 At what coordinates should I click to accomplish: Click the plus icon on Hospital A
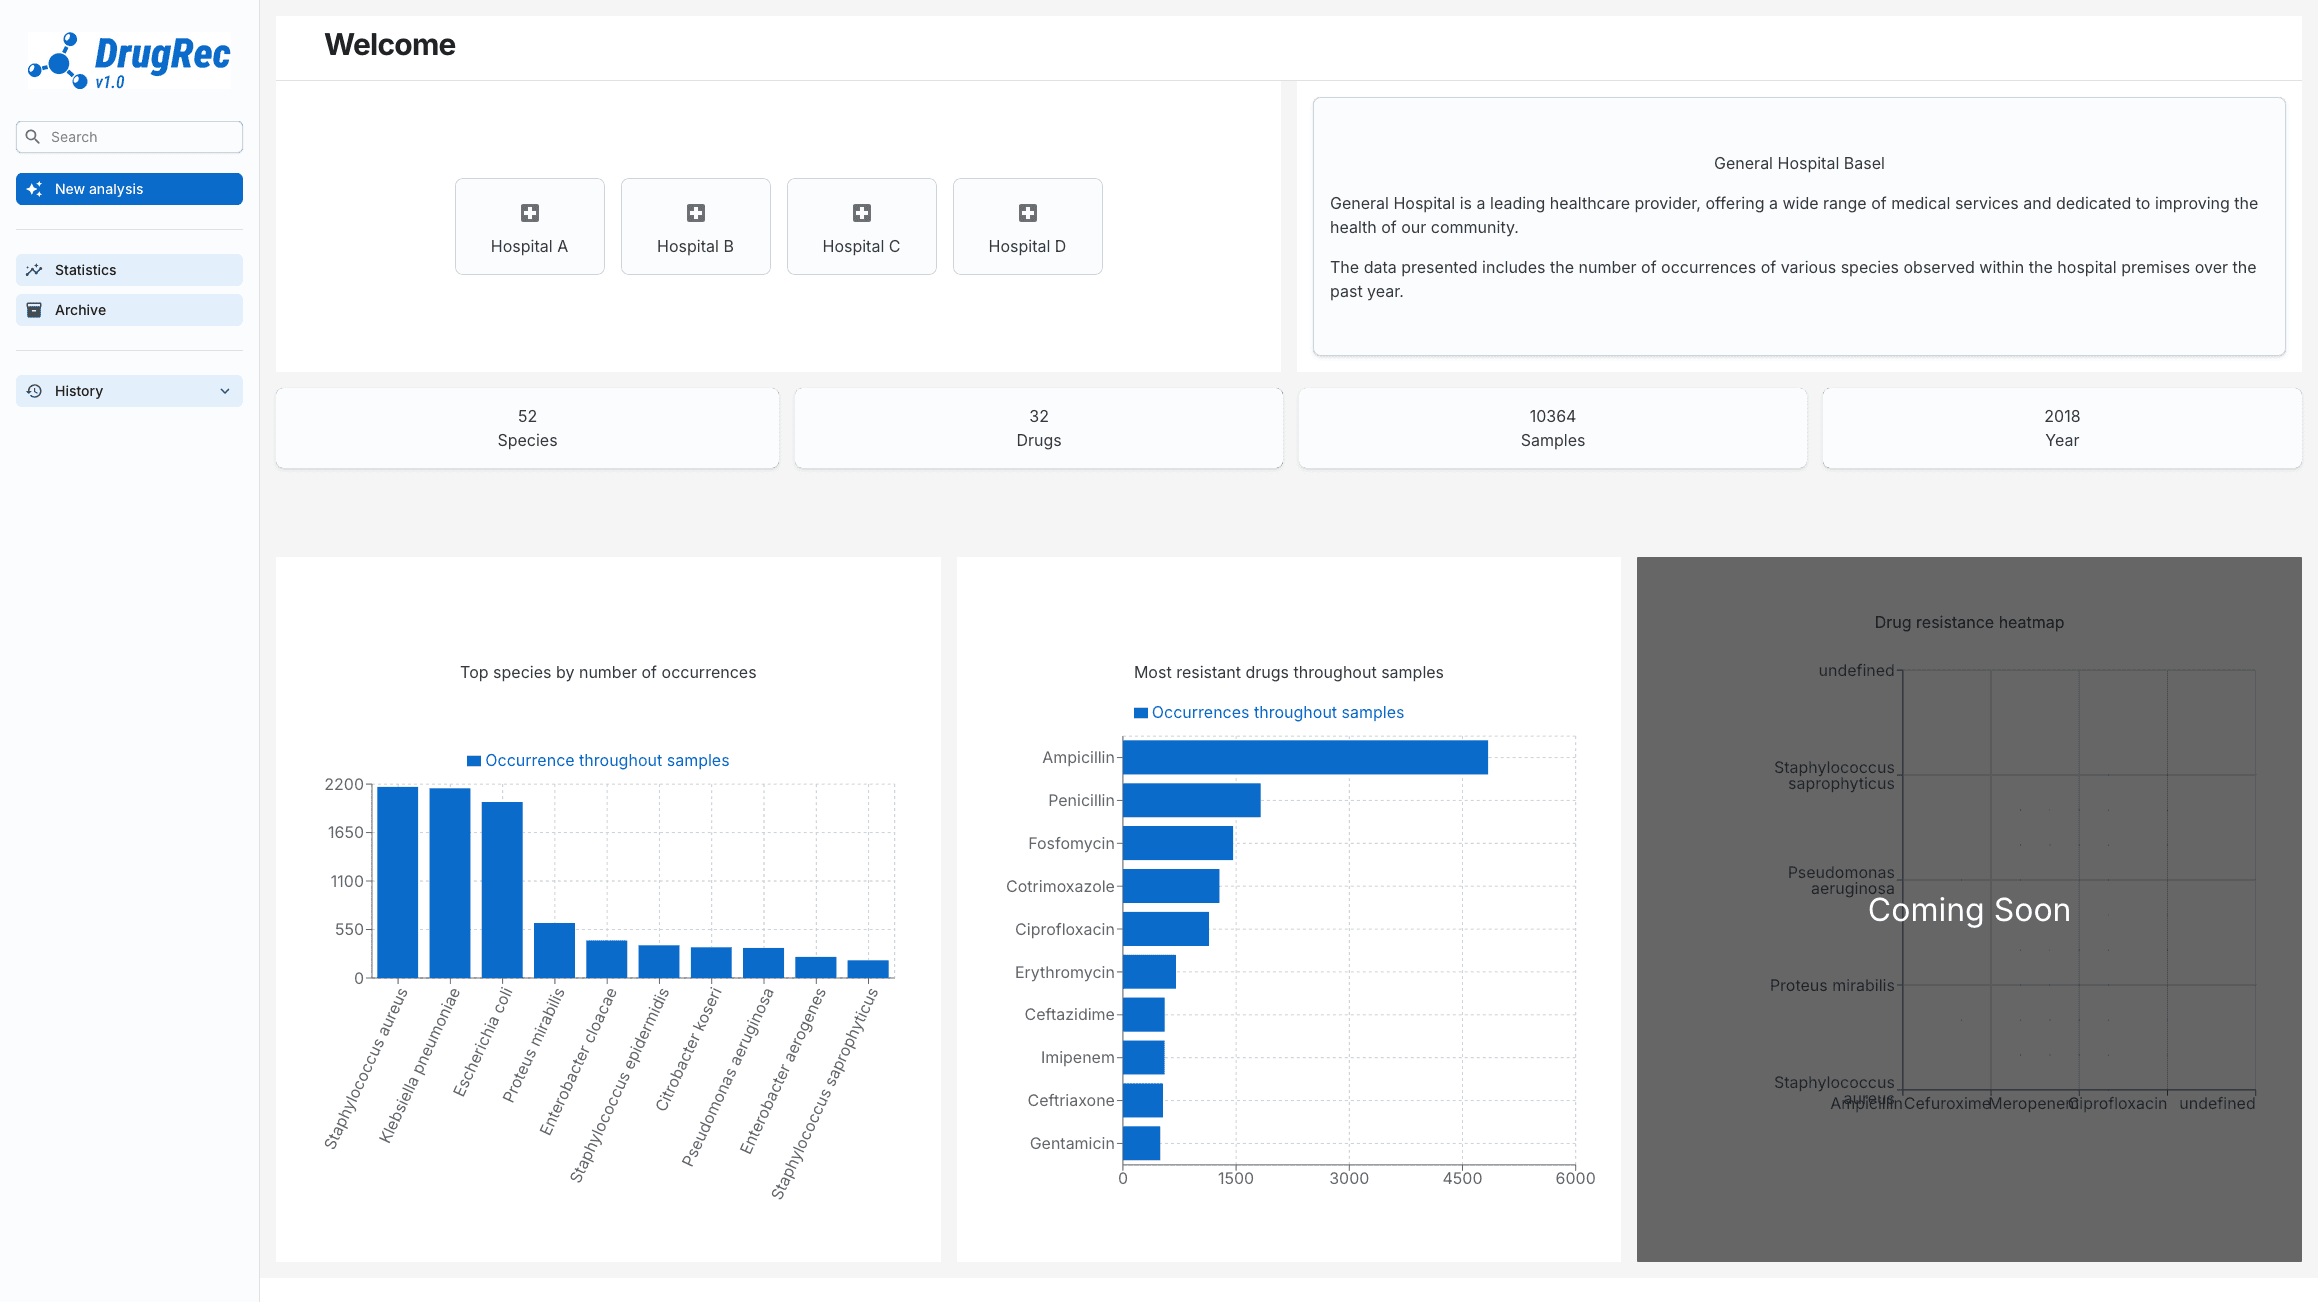529,212
